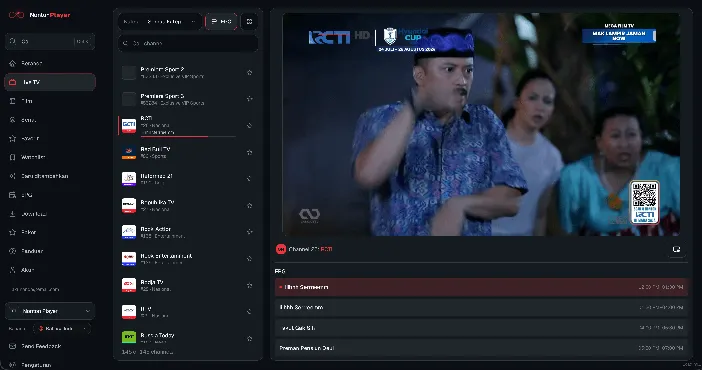Click the highlighted current EPG program row

[x=481, y=287]
